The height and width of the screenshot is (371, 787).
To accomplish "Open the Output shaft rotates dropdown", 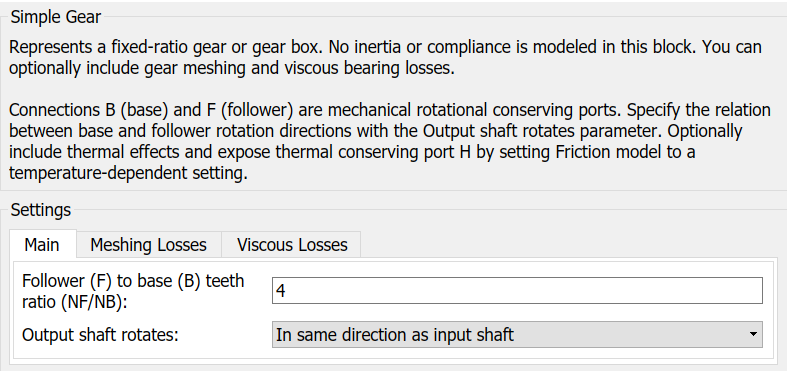I will [x=517, y=334].
